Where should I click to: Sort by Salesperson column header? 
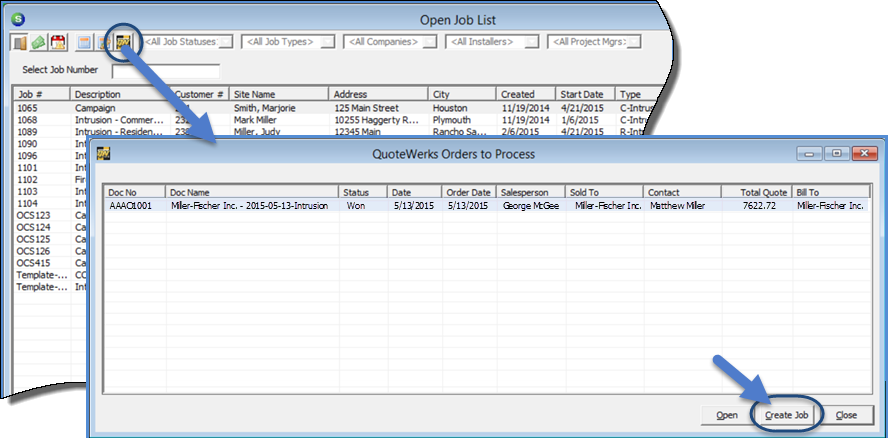(531, 192)
